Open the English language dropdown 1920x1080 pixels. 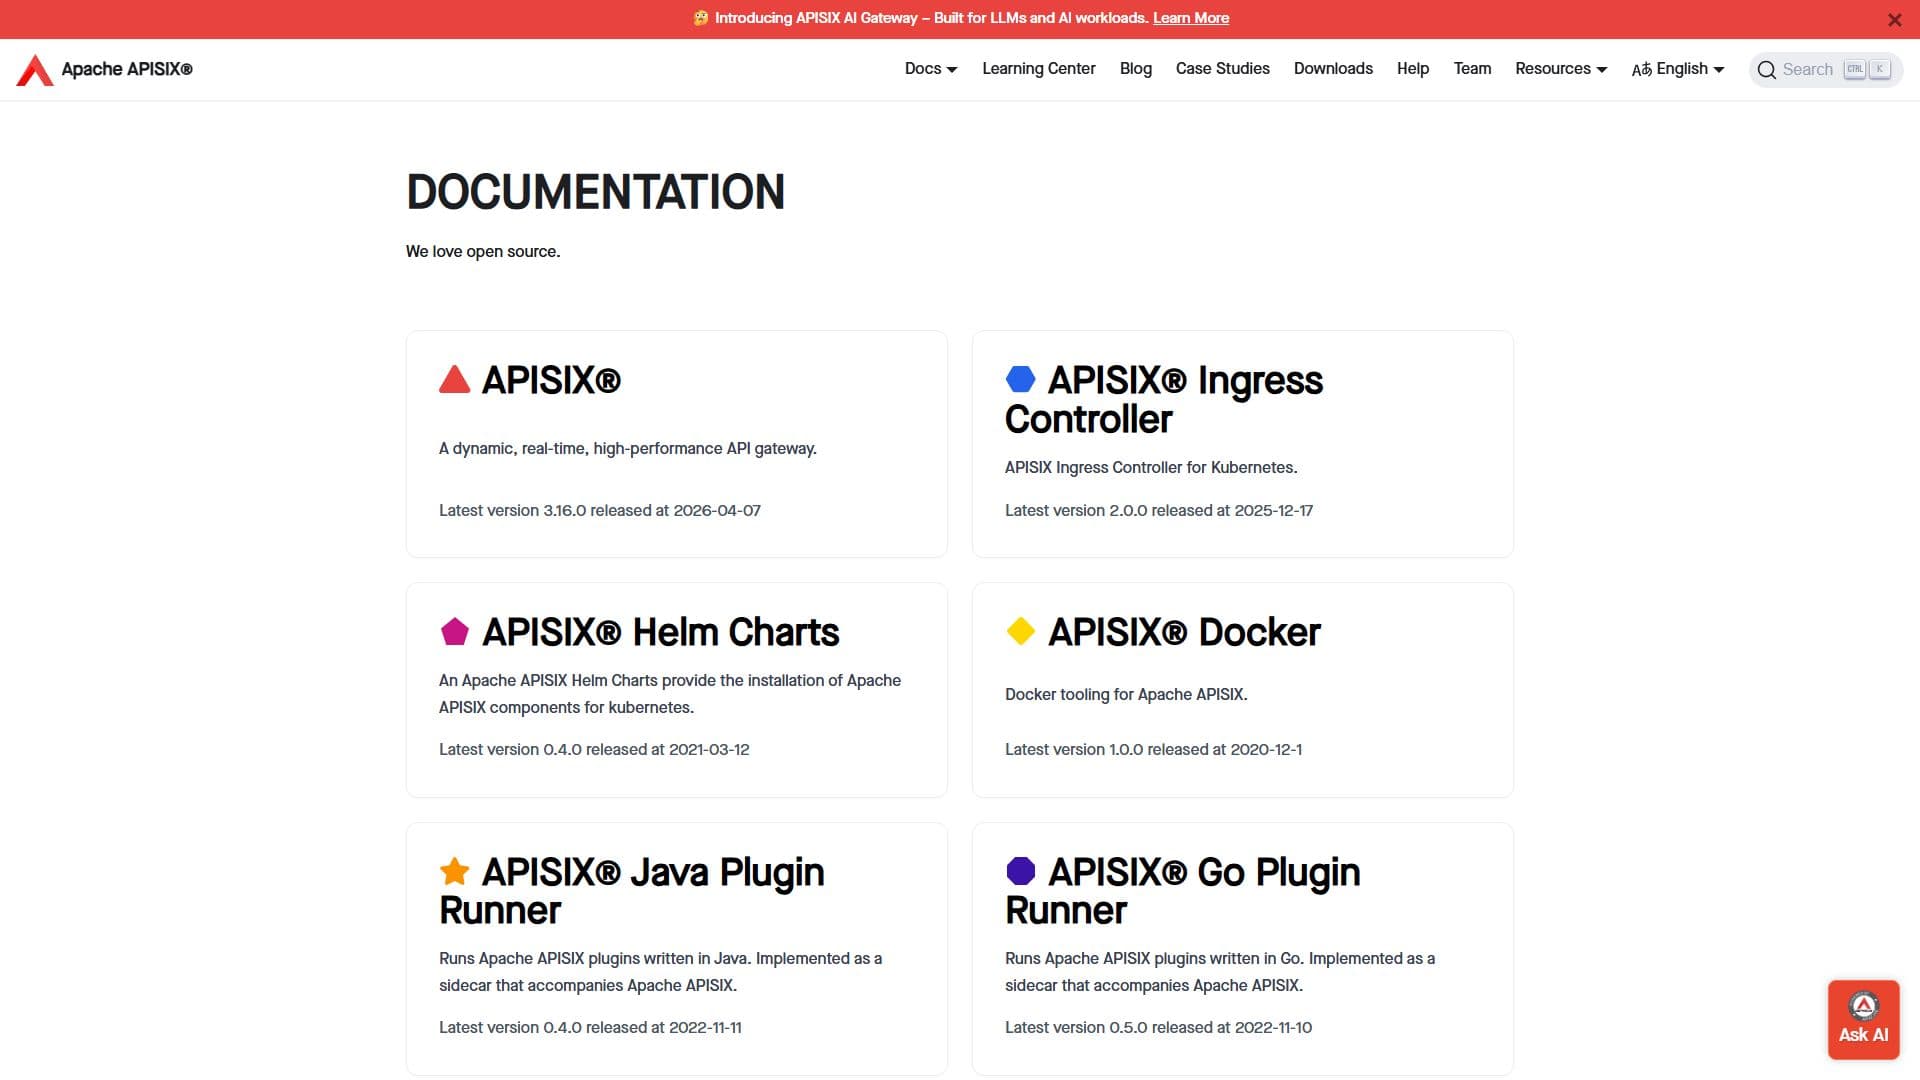[1678, 69]
